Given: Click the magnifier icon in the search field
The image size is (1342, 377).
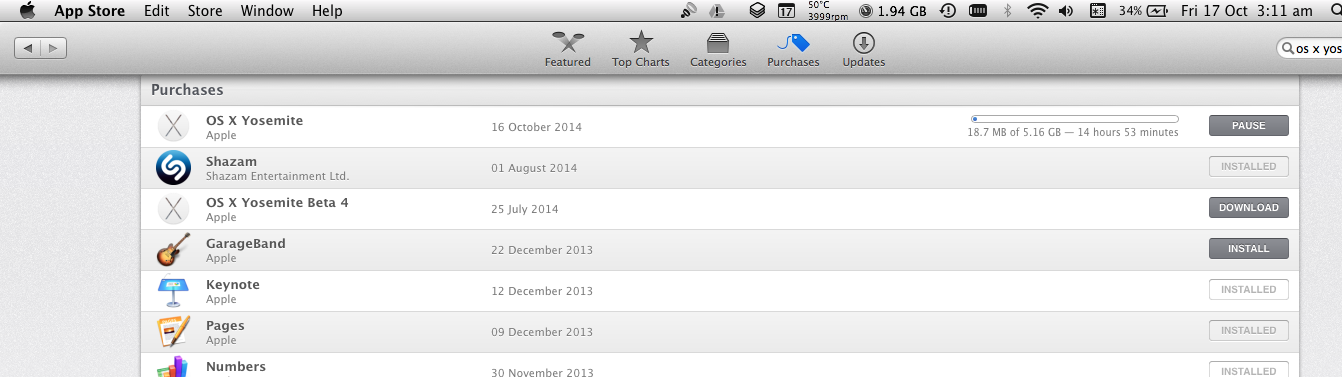Looking at the screenshot, I should [1288, 48].
